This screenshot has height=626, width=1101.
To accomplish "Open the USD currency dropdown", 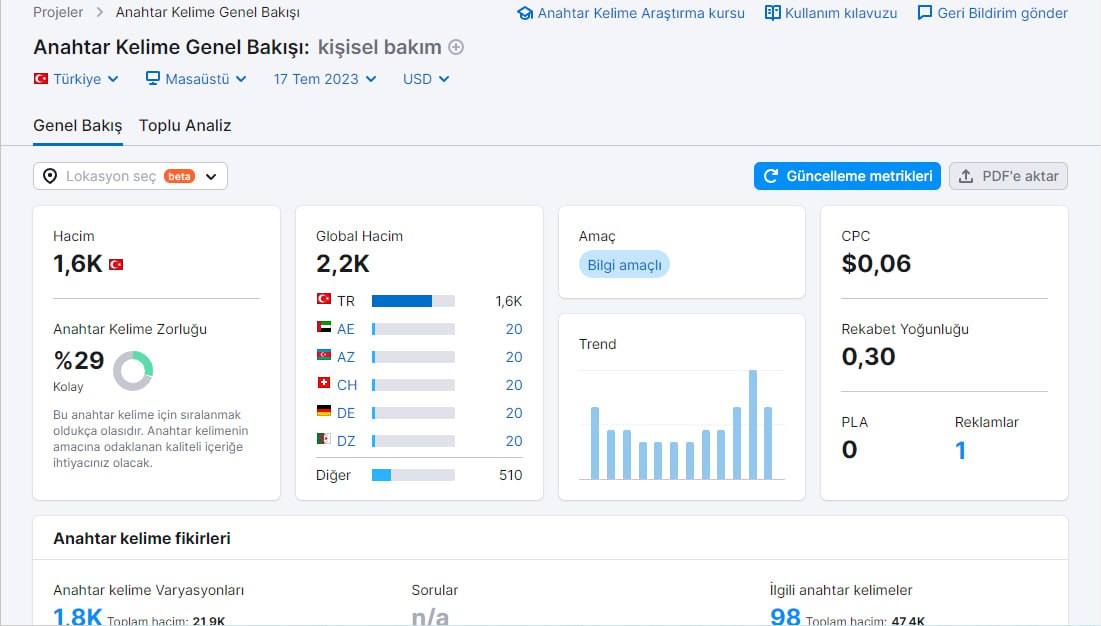I will click(x=426, y=79).
